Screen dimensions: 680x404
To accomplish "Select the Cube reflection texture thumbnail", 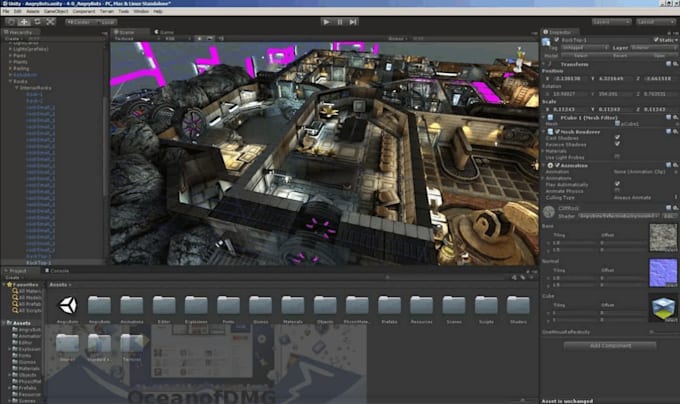I will tap(663, 307).
